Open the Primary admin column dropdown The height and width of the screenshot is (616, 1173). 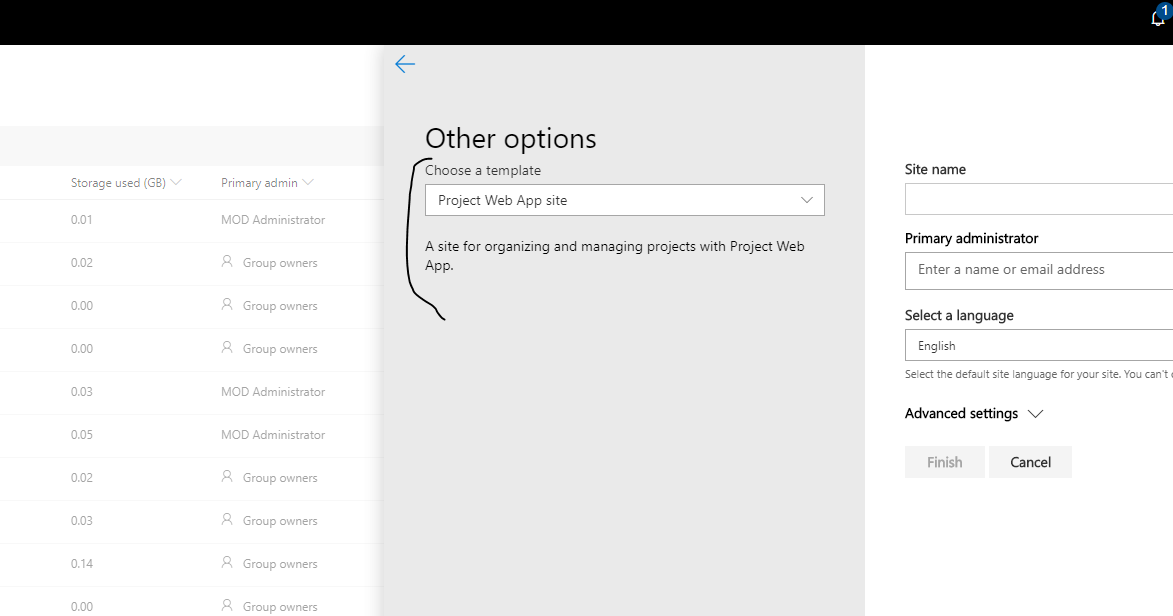pyautogui.click(x=309, y=182)
